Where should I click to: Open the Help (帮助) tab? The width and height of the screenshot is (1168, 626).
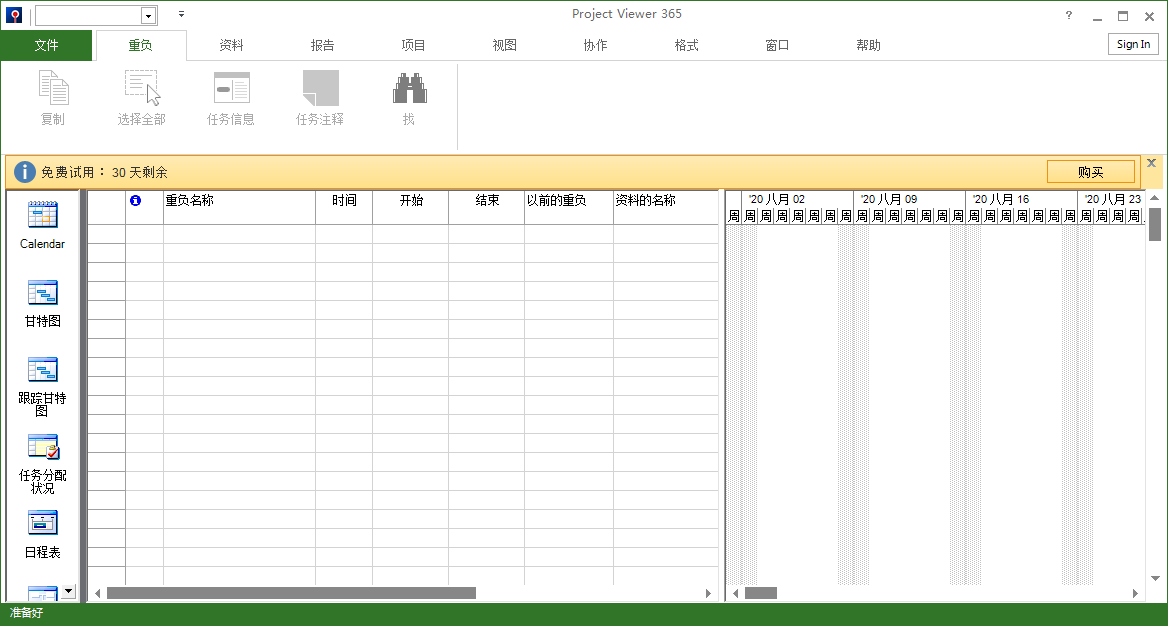click(x=868, y=45)
